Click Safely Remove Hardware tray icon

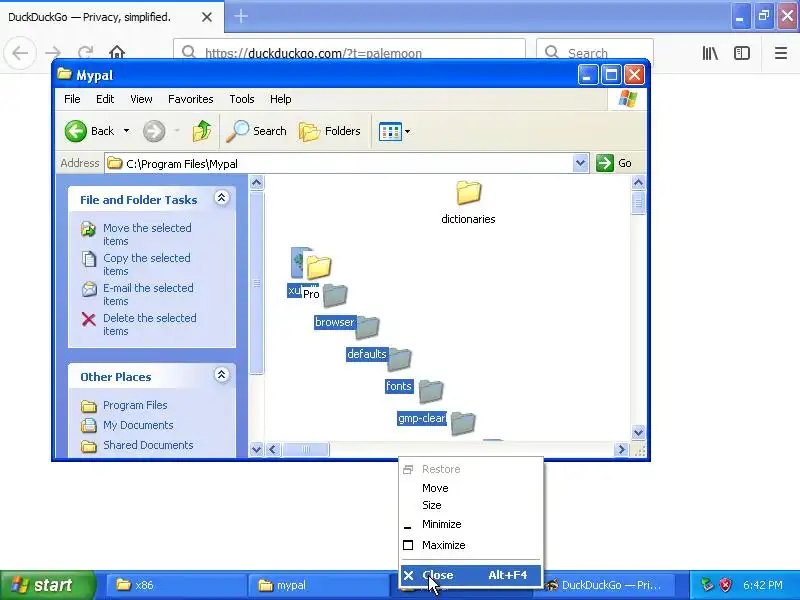[x=707, y=585]
